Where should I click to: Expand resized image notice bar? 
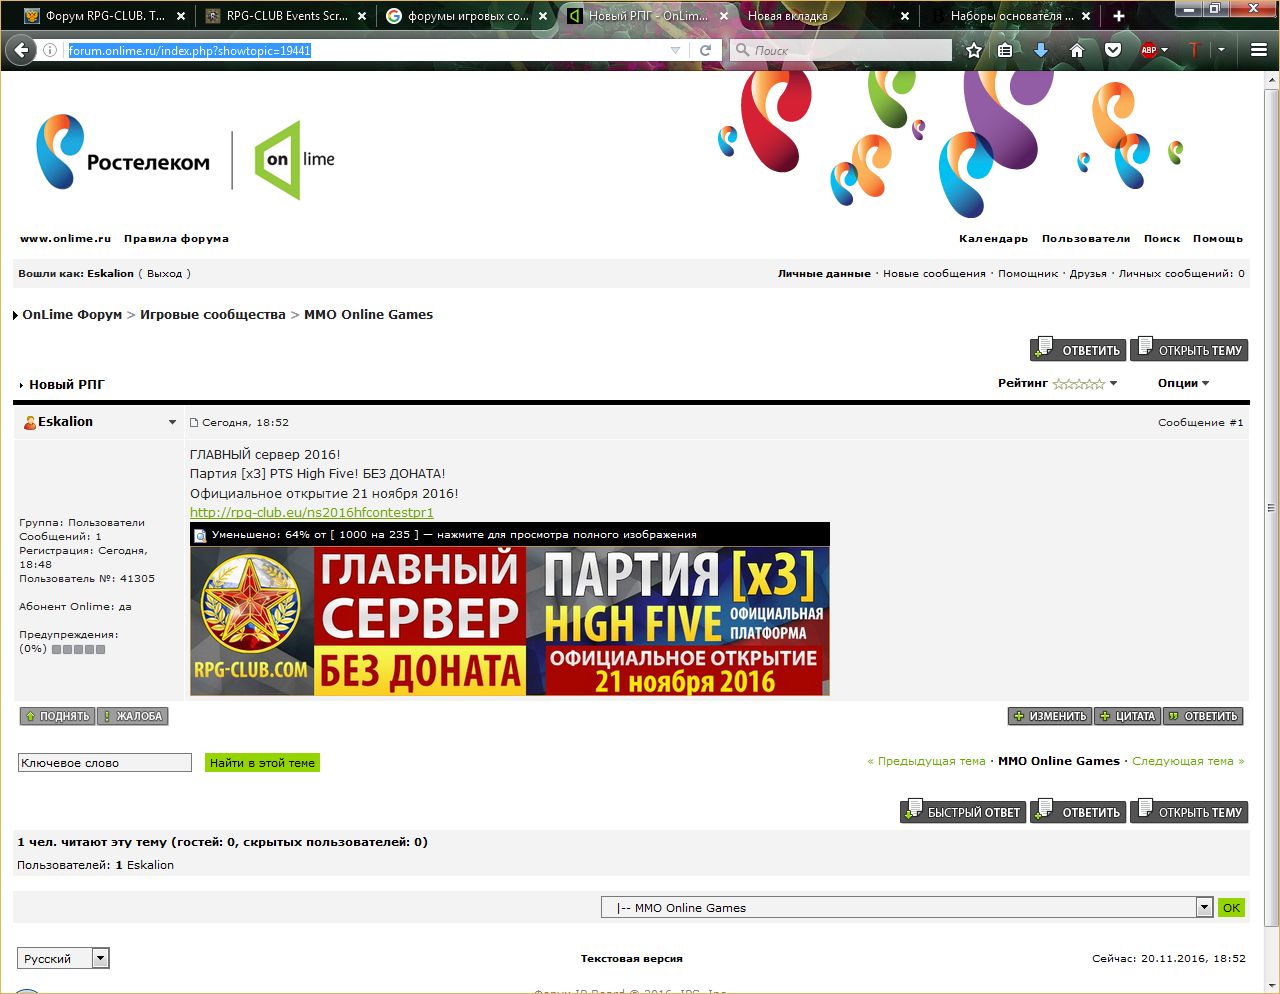(510, 534)
